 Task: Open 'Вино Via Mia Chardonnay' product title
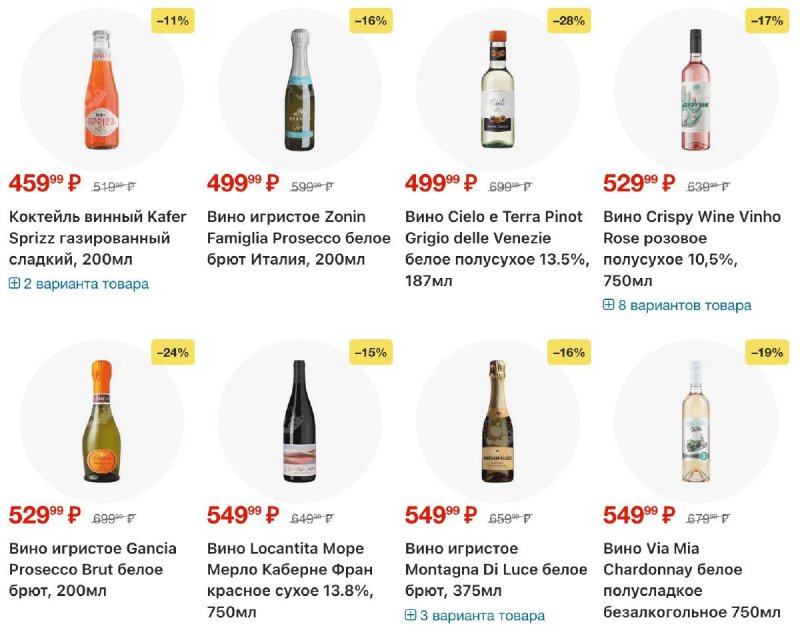(691, 580)
